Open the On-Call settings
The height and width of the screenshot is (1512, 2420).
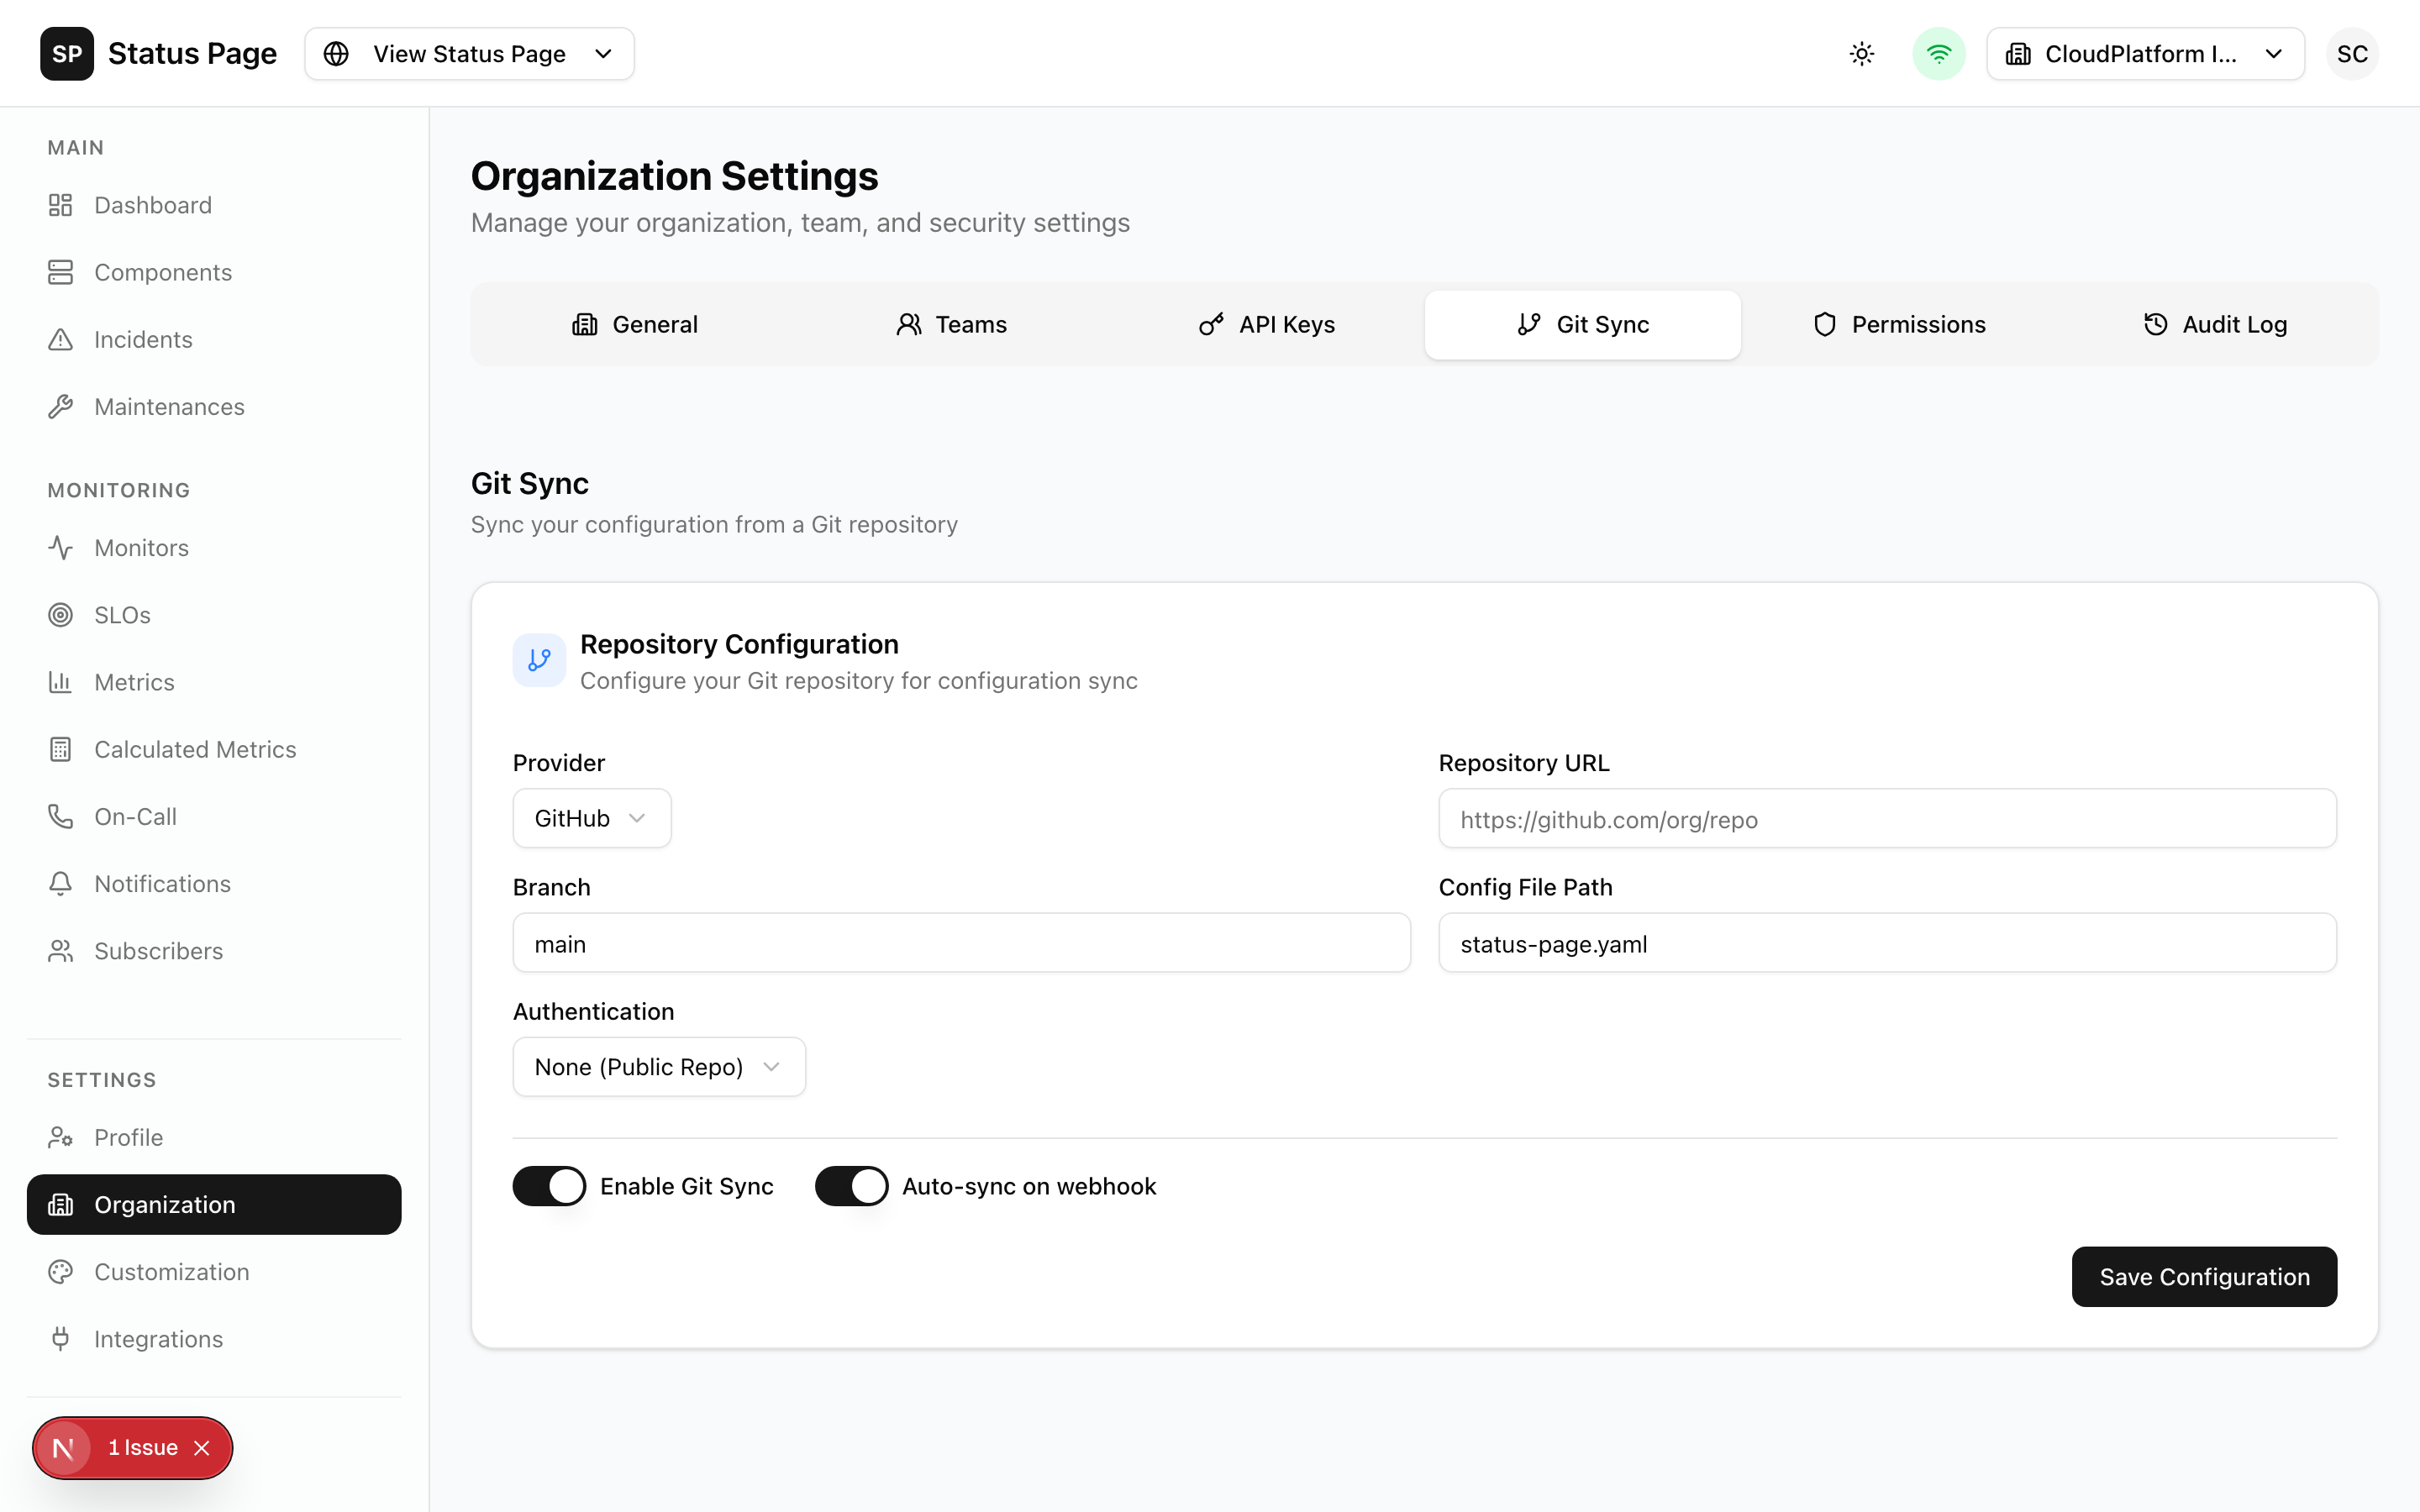coord(136,816)
